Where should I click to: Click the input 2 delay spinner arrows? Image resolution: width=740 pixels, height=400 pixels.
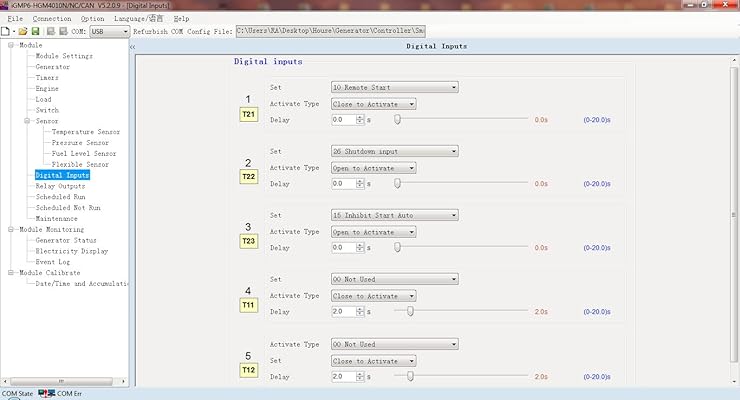click(x=360, y=183)
